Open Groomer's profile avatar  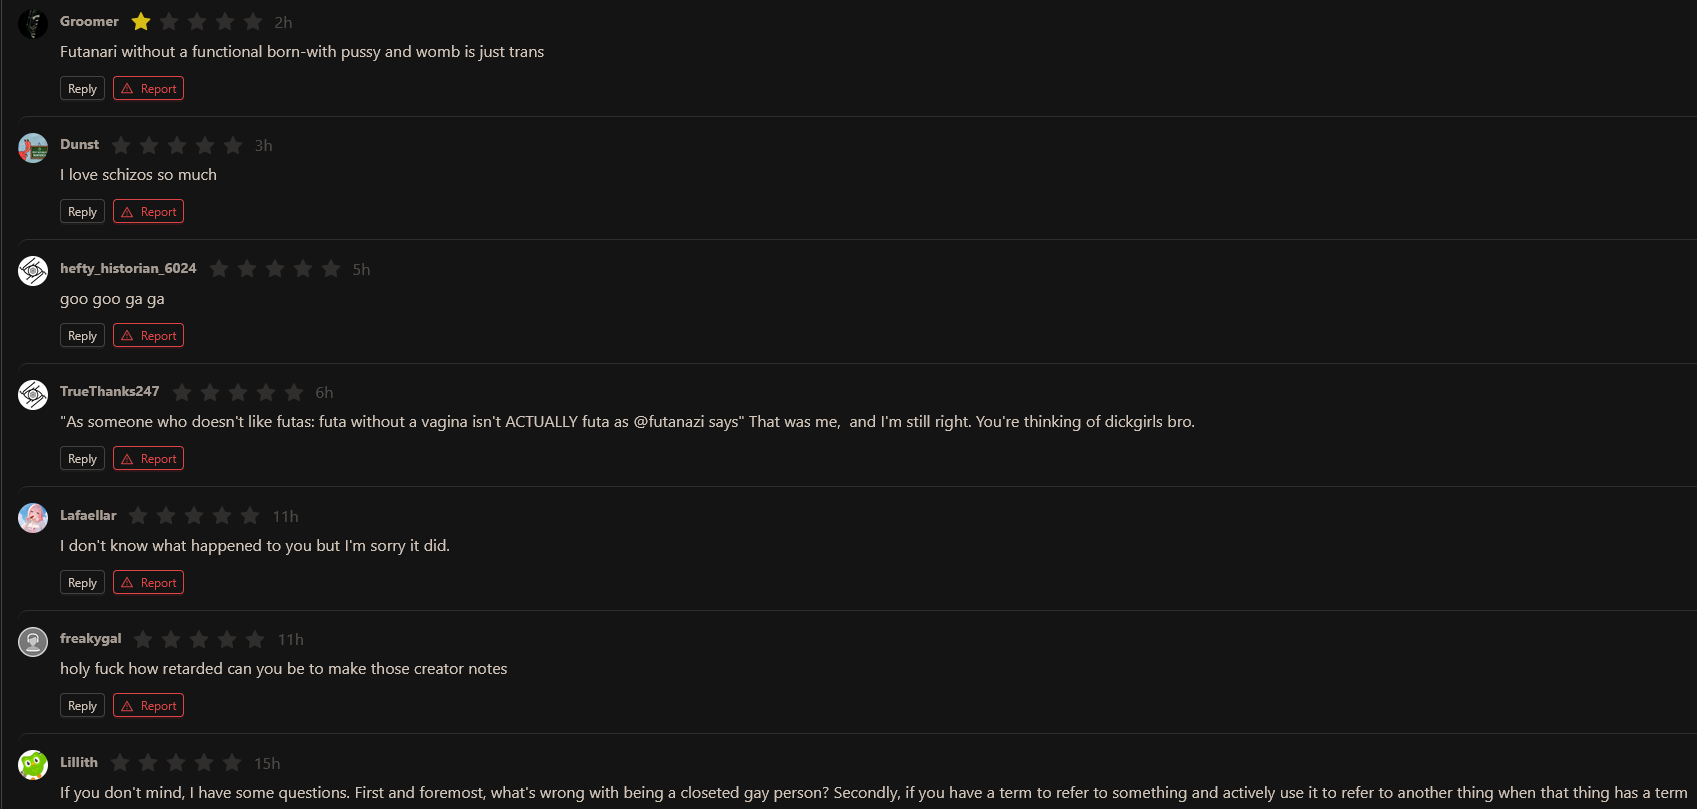33,24
